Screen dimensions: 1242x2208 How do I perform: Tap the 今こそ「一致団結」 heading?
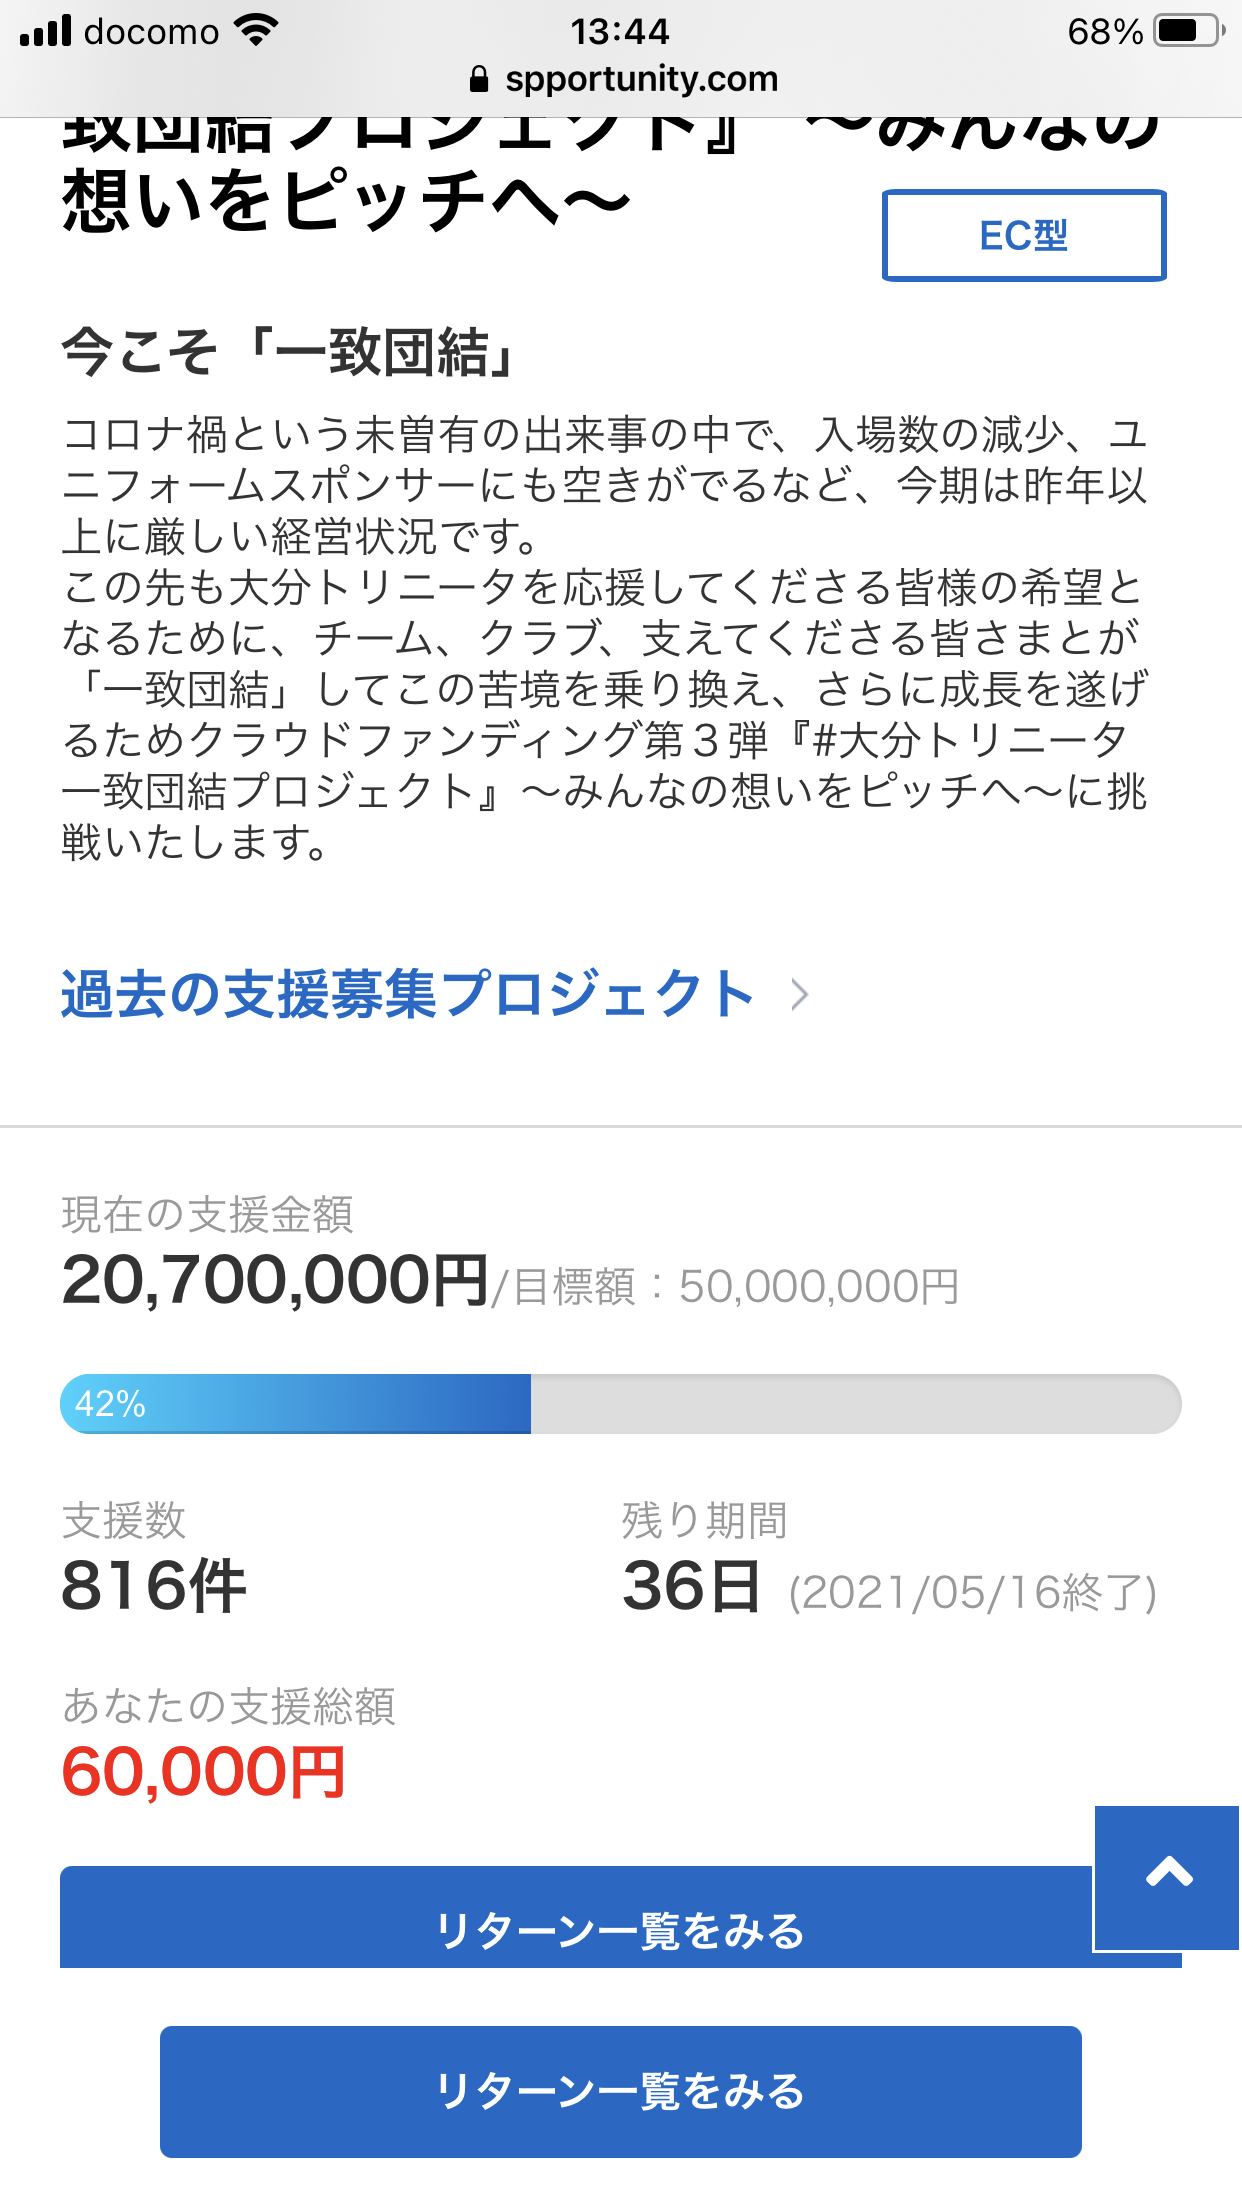(289, 353)
